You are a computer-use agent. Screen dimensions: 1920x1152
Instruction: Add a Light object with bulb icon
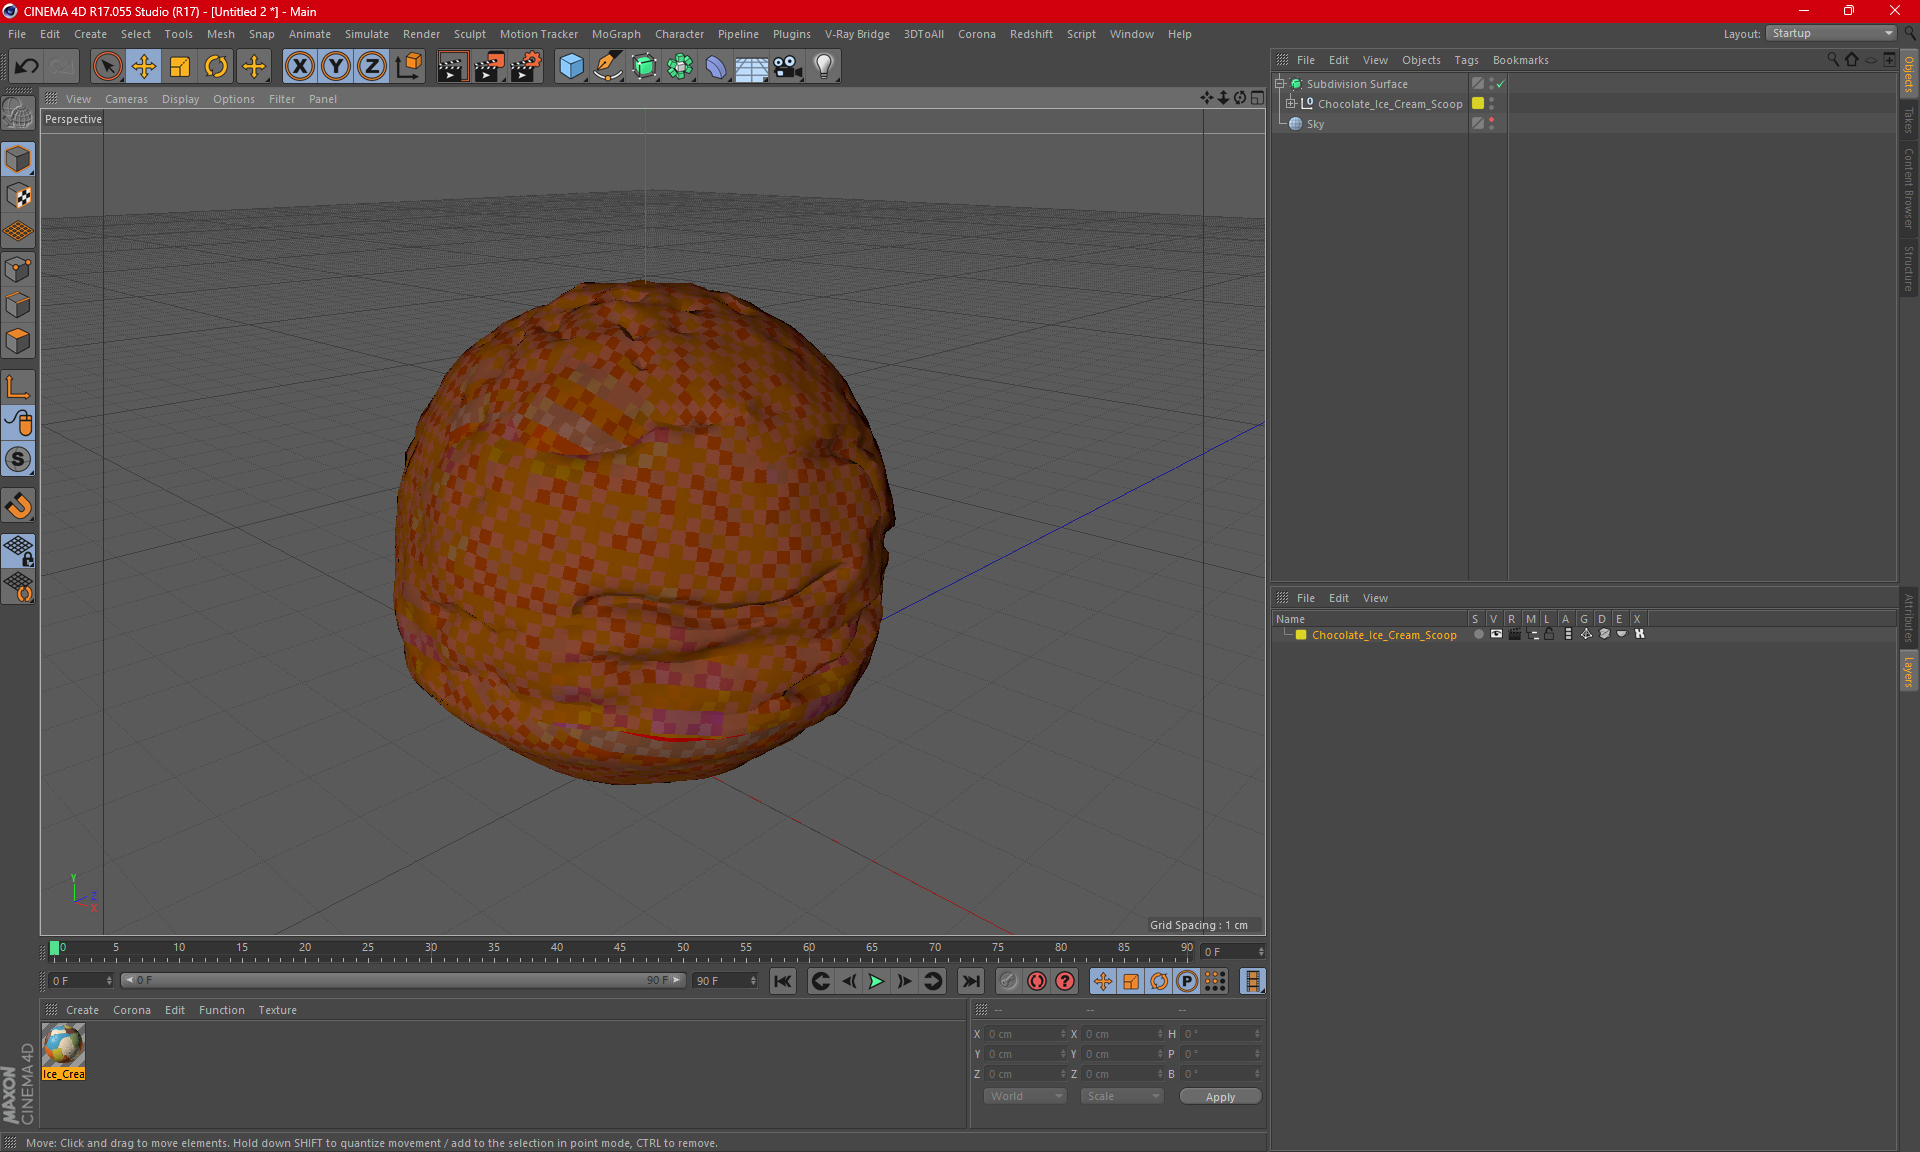click(823, 67)
